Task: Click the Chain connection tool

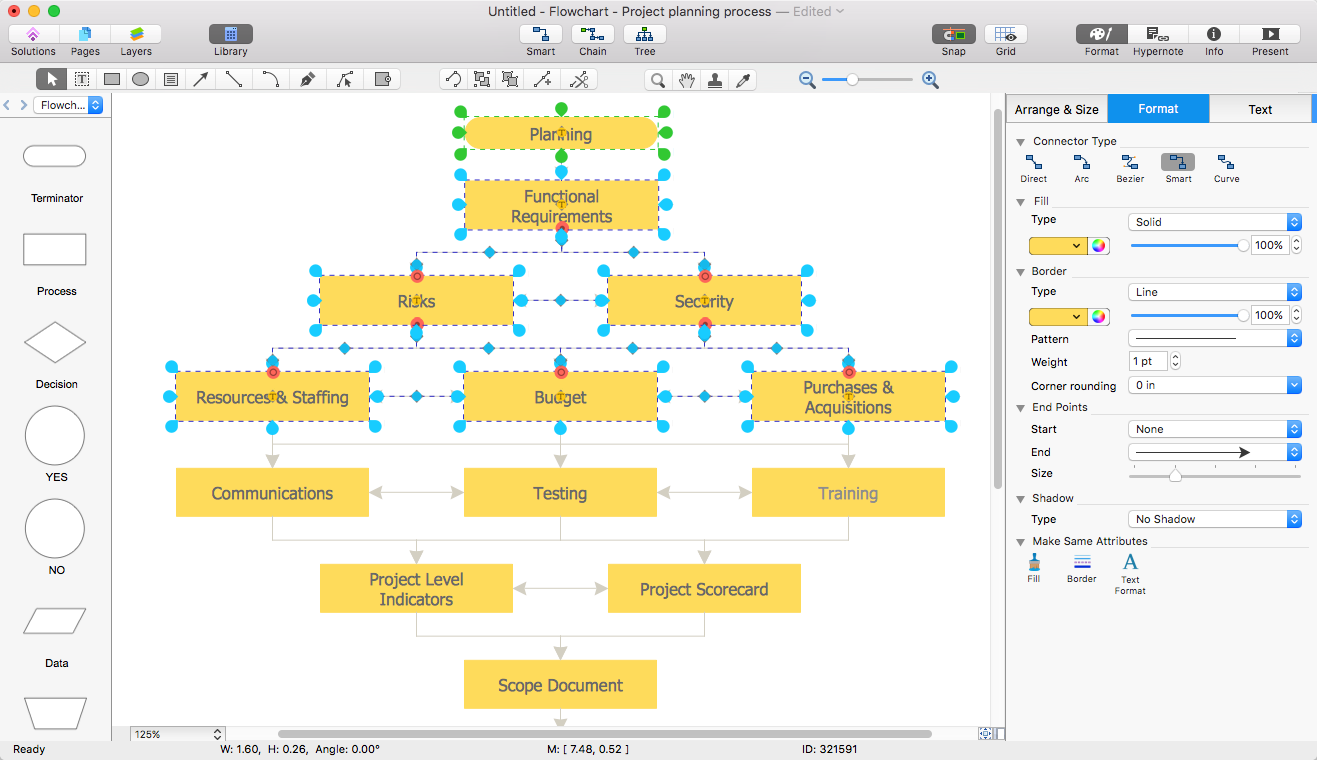Action: 592,35
